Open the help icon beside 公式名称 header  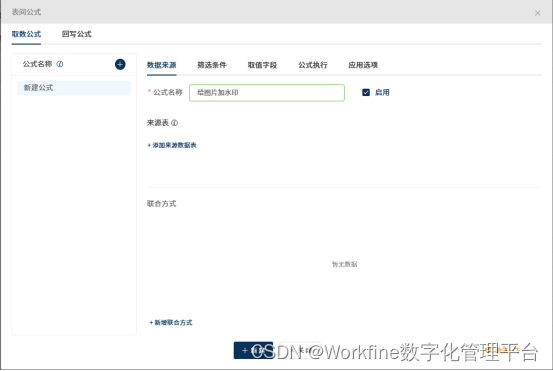click(x=60, y=64)
